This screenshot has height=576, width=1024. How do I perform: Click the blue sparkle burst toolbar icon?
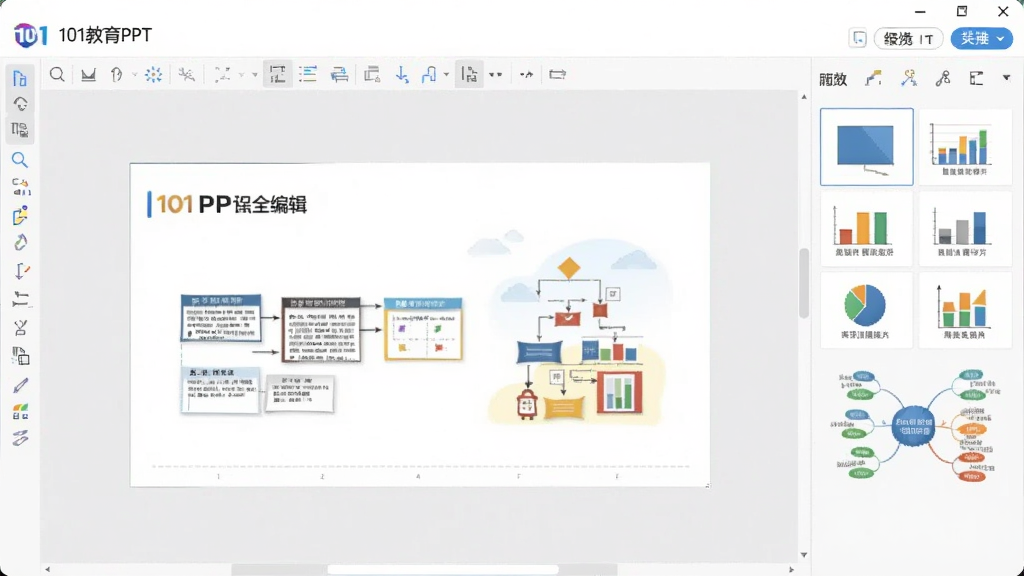[153, 74]
